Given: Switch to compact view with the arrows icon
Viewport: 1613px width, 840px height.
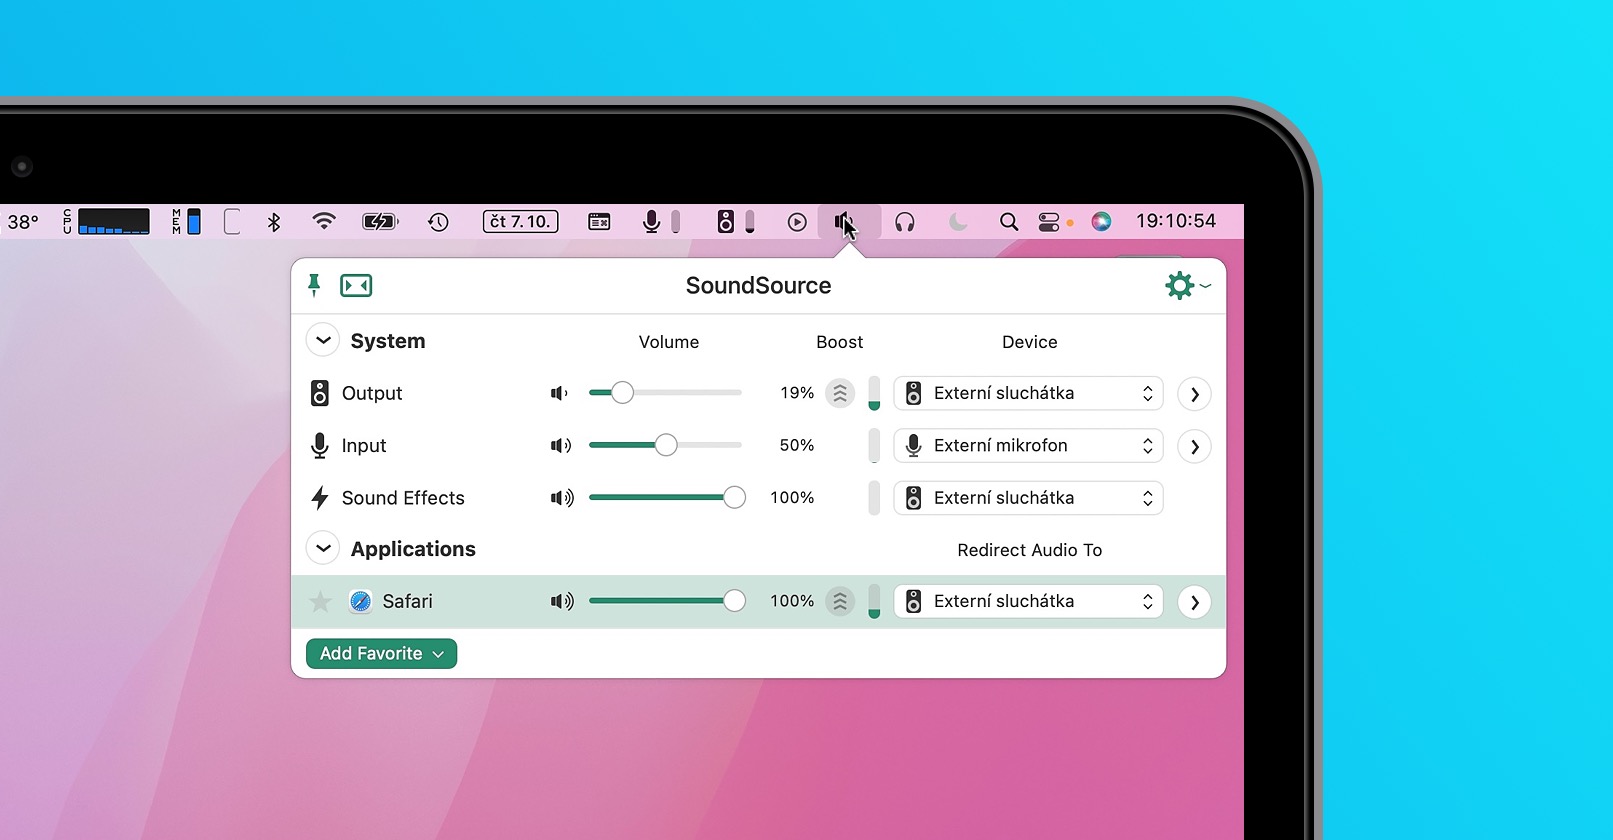Looking at the screenshot, I should 356,286.
